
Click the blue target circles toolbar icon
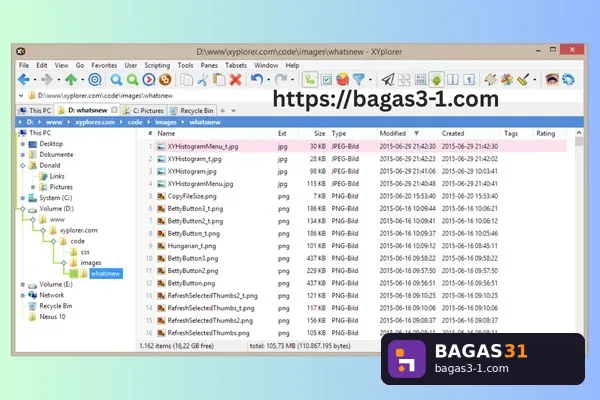tap(95, 80)
